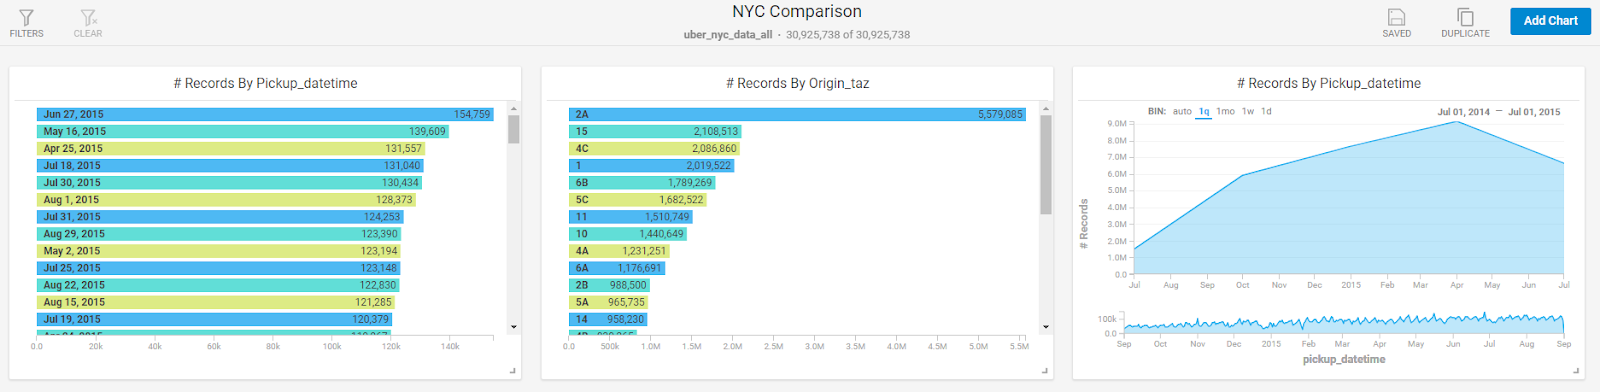This screenshot has width=1600, height=392.
Task: Click the Origin_taz list scrollbar thumb
Action: 1046,165
